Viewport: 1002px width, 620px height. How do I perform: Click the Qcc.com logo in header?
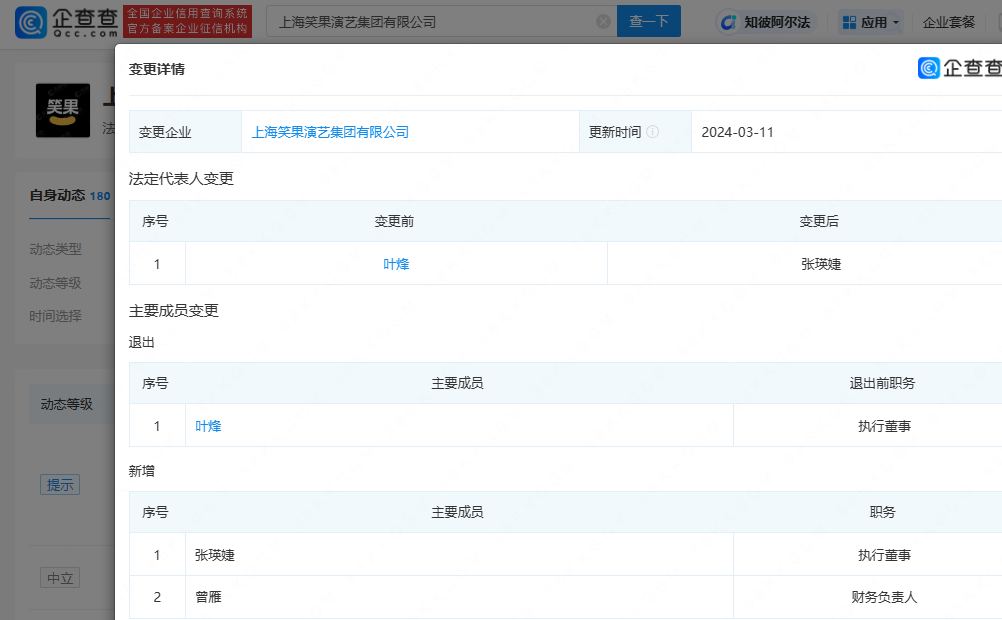click(x=66, y=22)
